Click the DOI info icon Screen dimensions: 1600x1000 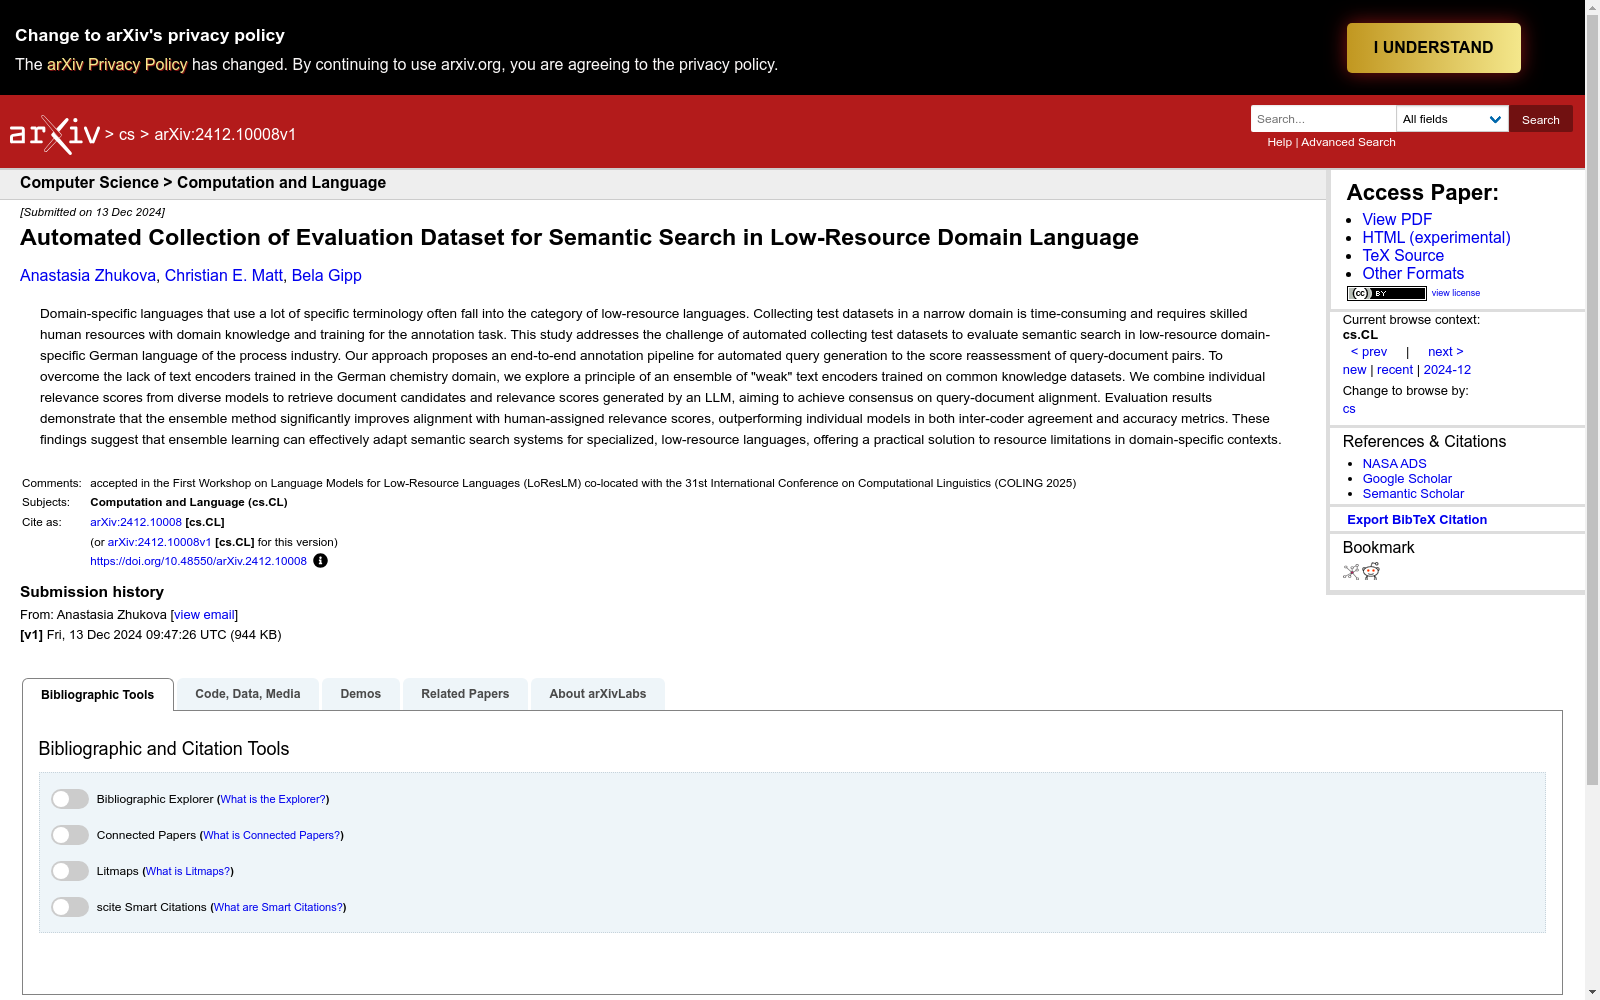[320, 561]
